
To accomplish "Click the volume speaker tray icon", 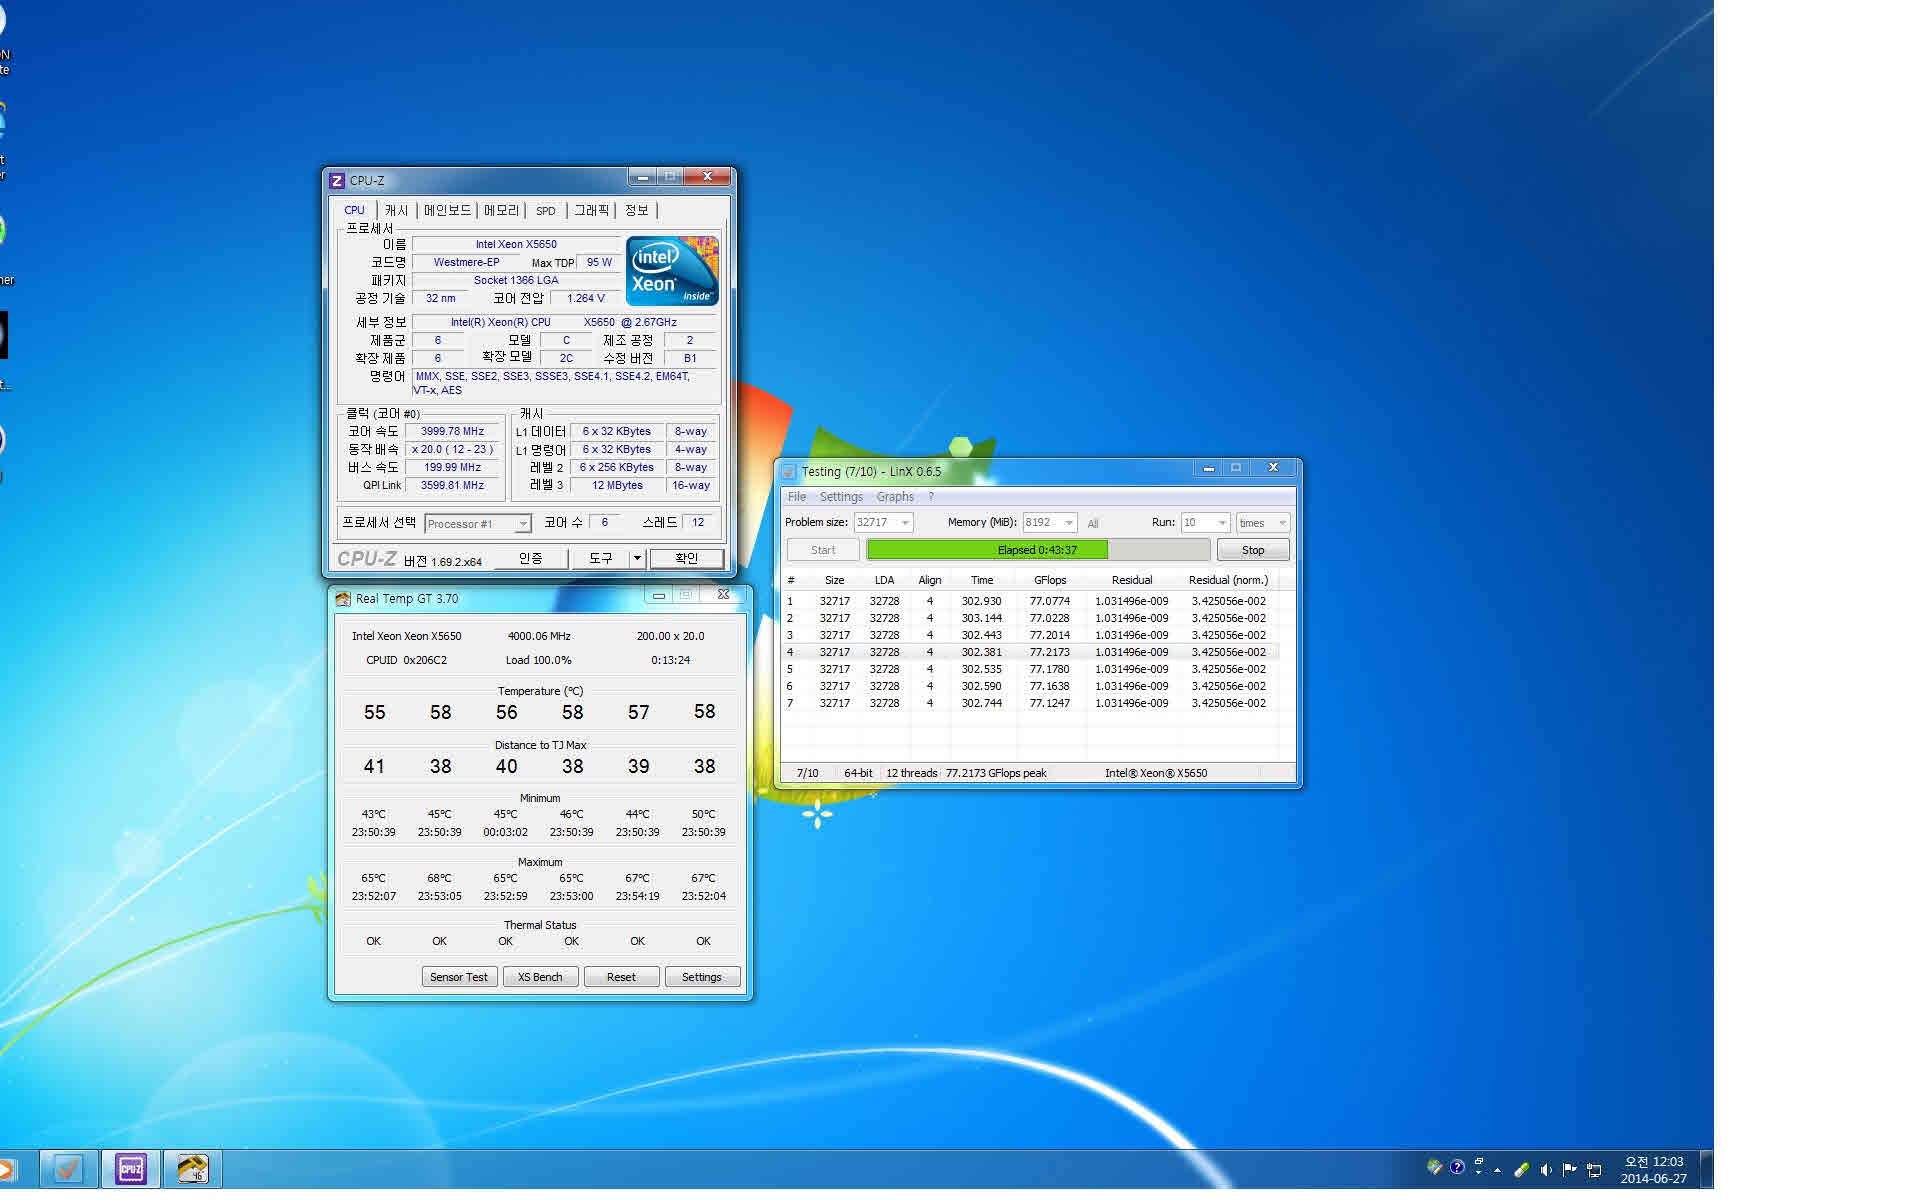I will [1546, 1169].
